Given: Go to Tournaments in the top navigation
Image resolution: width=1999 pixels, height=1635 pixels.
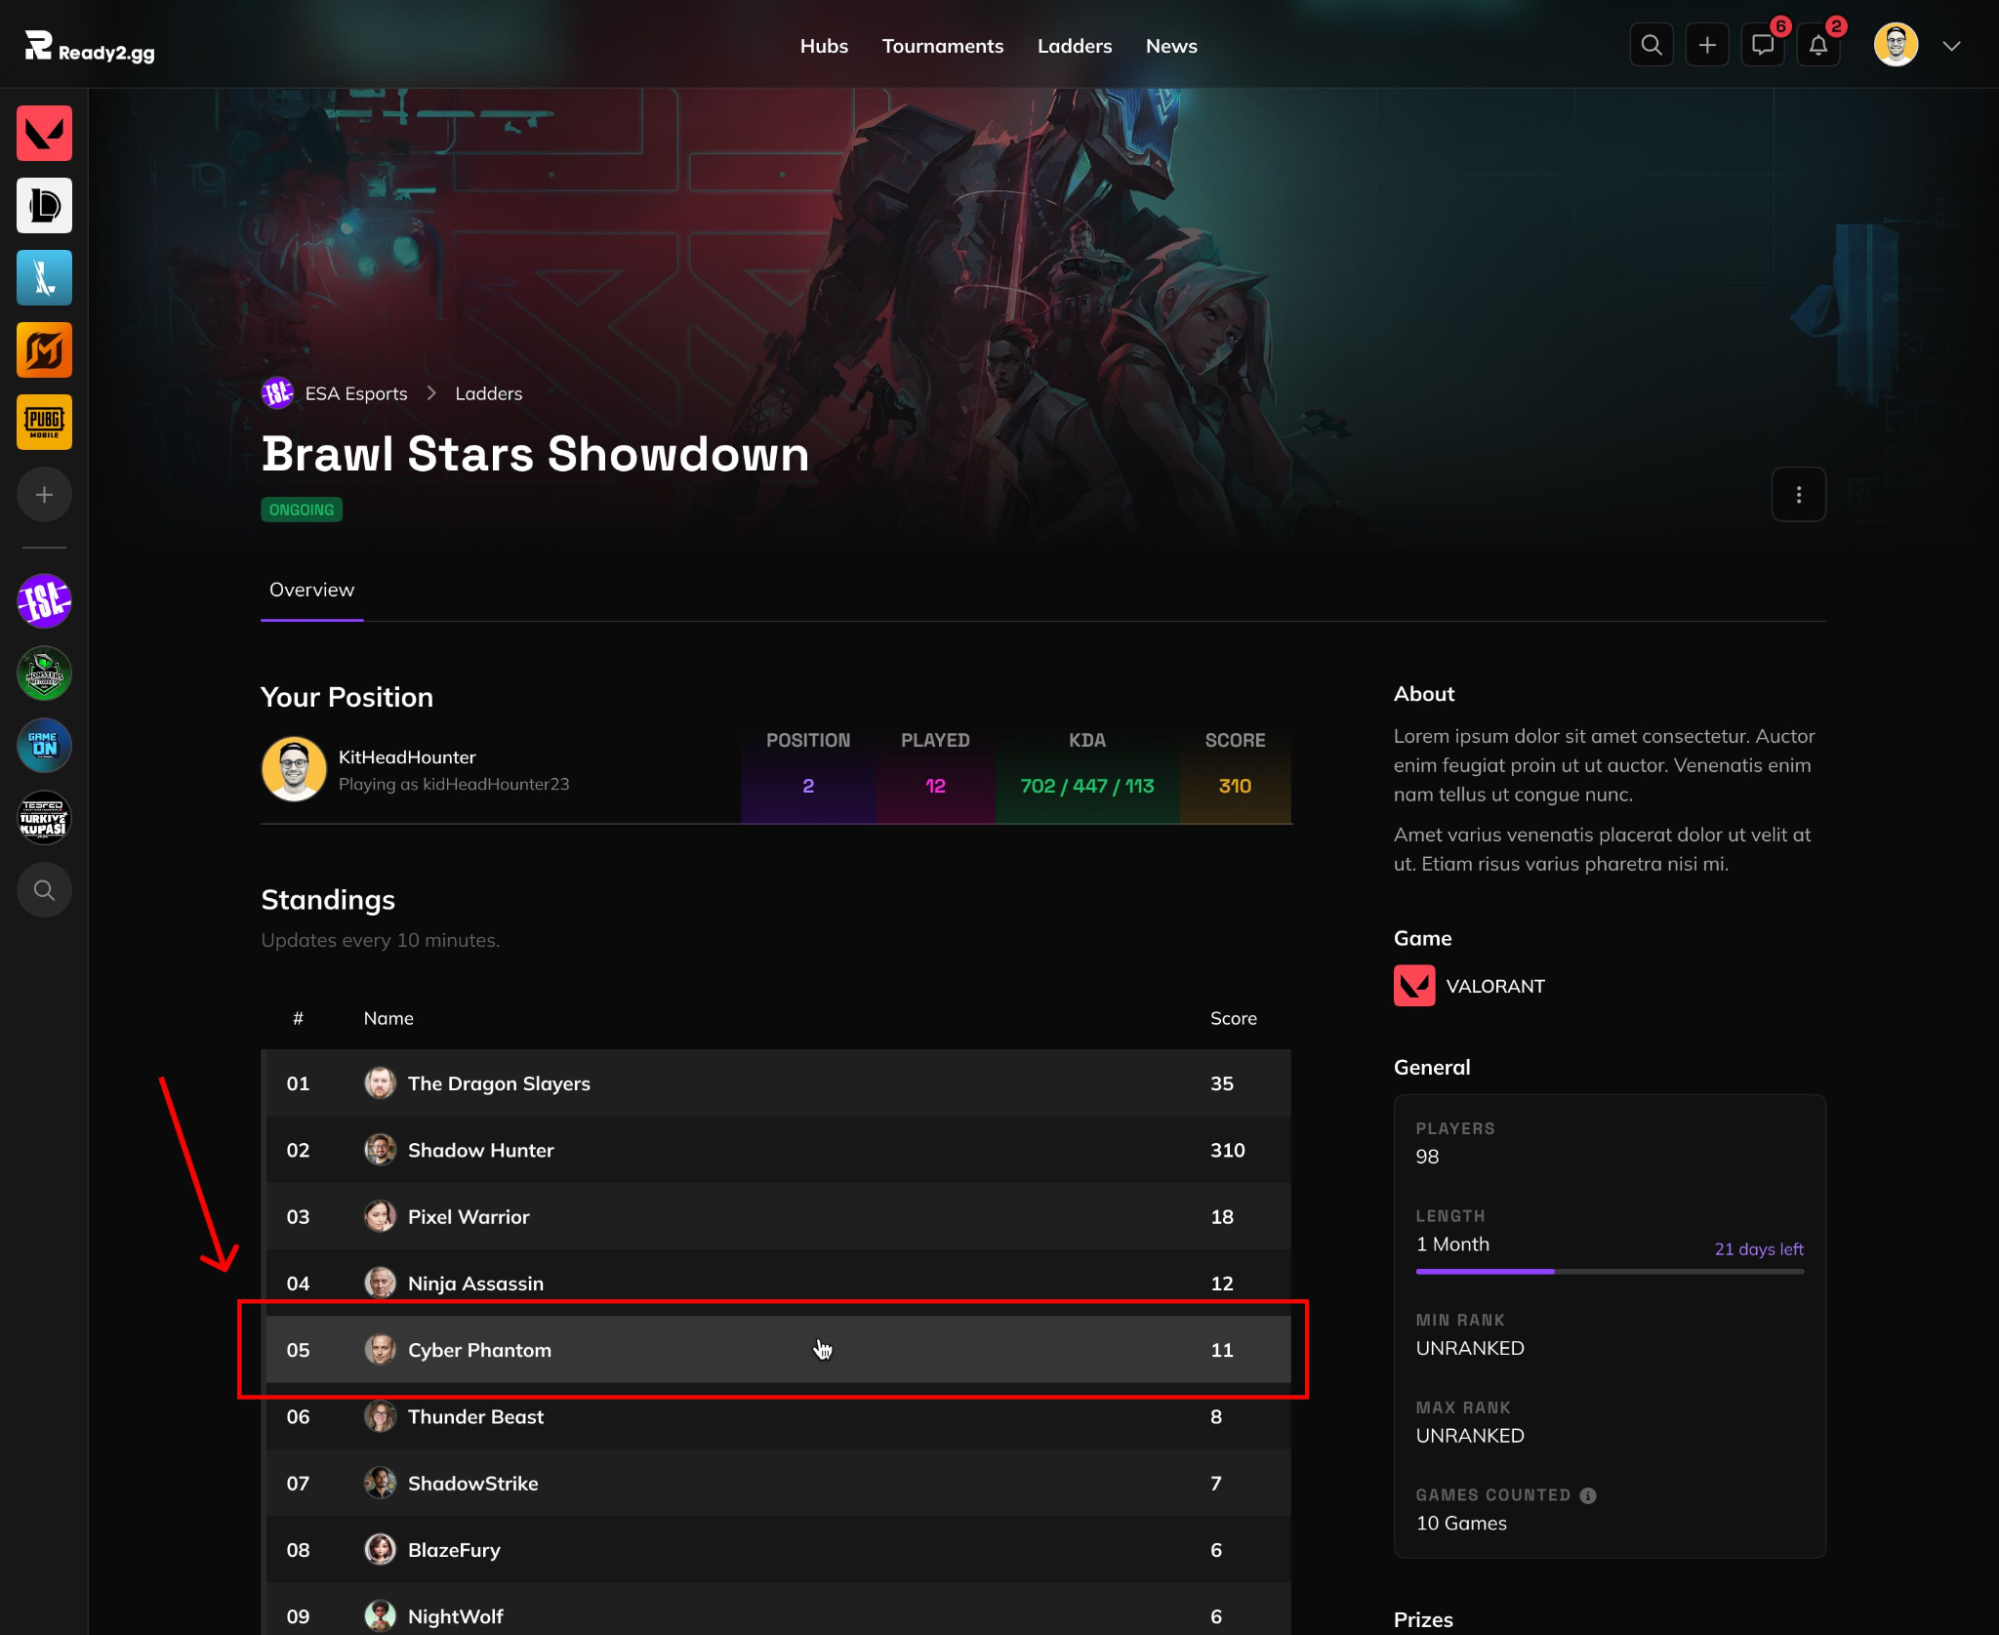Looking at the screenshot, I should (942, 46).
